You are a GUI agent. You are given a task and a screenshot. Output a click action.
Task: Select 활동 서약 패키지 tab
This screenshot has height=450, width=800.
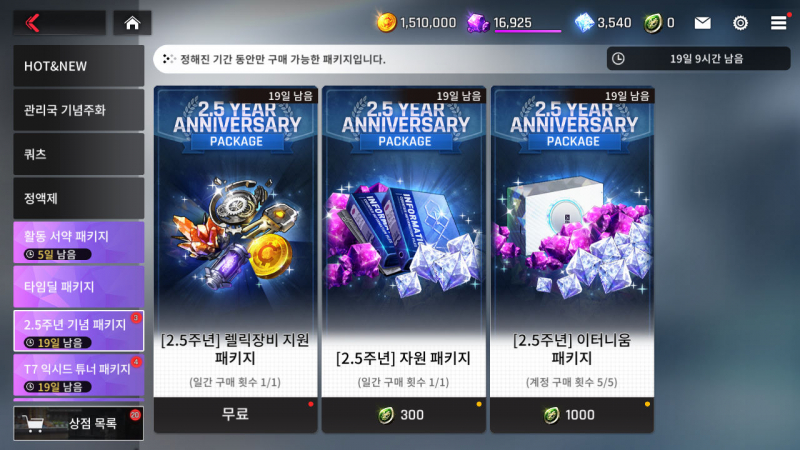click(79, 242)
